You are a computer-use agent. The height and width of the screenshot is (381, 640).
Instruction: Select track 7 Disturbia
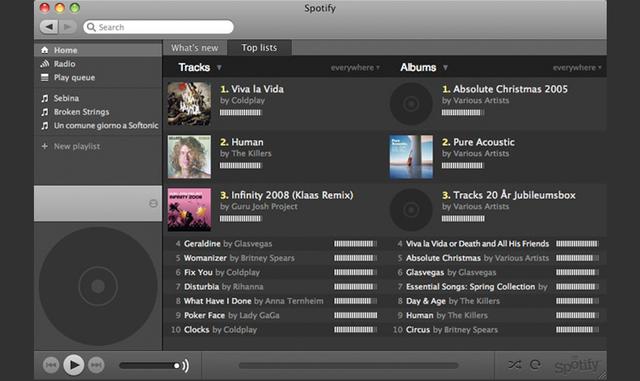click(x=201, y=287)
